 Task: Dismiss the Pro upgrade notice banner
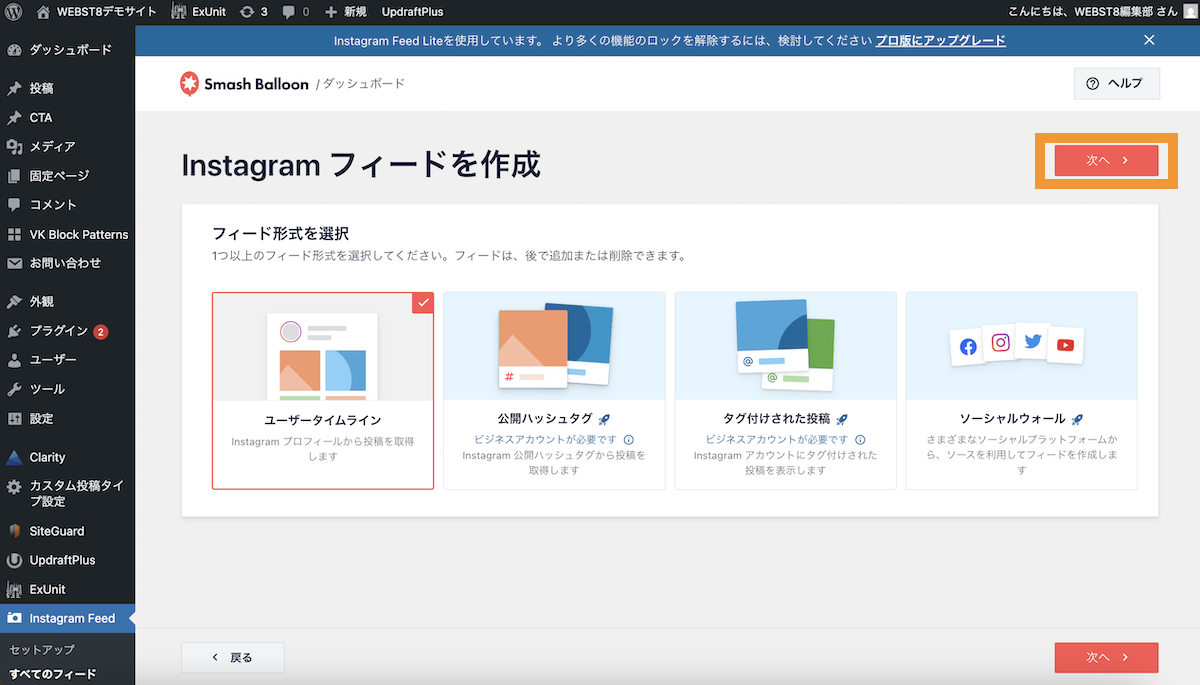(x=1149, y=40)
